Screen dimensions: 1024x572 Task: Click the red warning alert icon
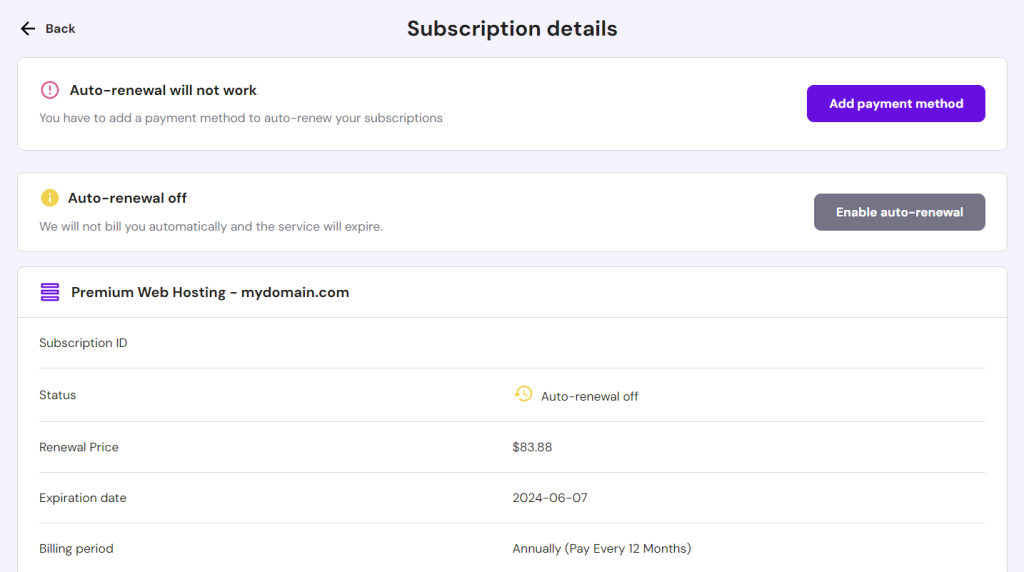50,90
